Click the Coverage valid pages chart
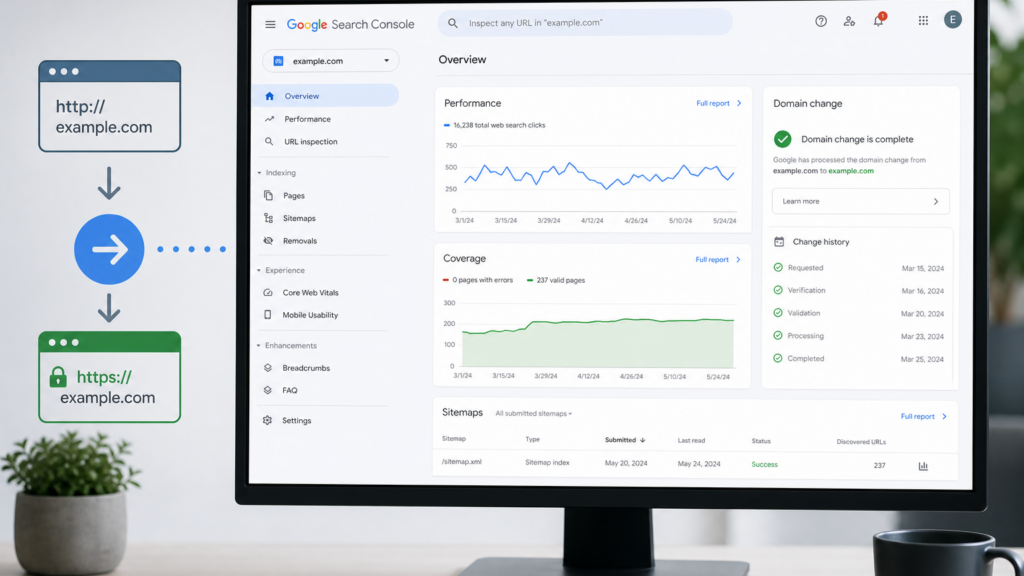This screenshot has height=576, width=1024. (x=598, y=342)
